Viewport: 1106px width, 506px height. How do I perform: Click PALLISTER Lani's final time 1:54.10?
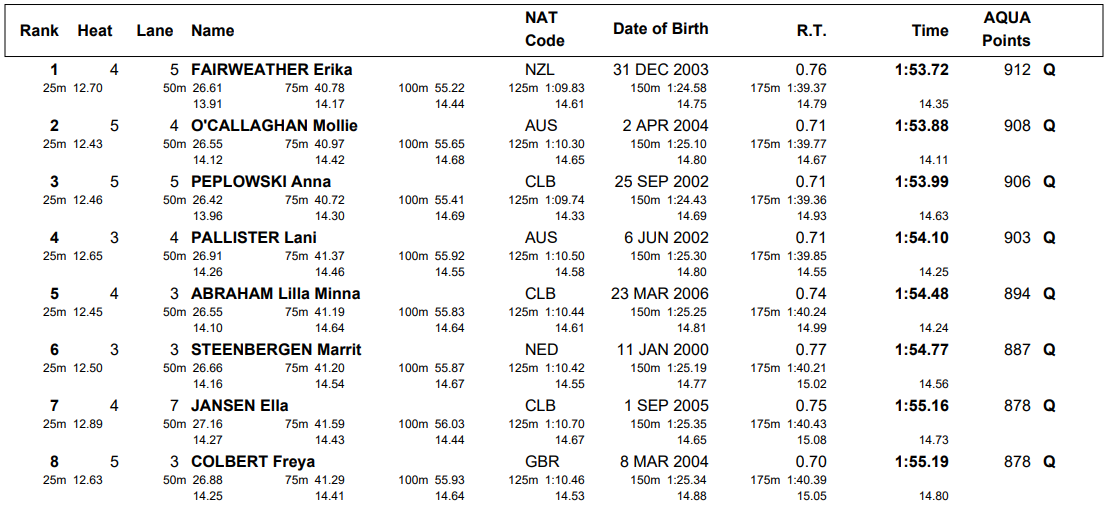[x=921, y=238]
